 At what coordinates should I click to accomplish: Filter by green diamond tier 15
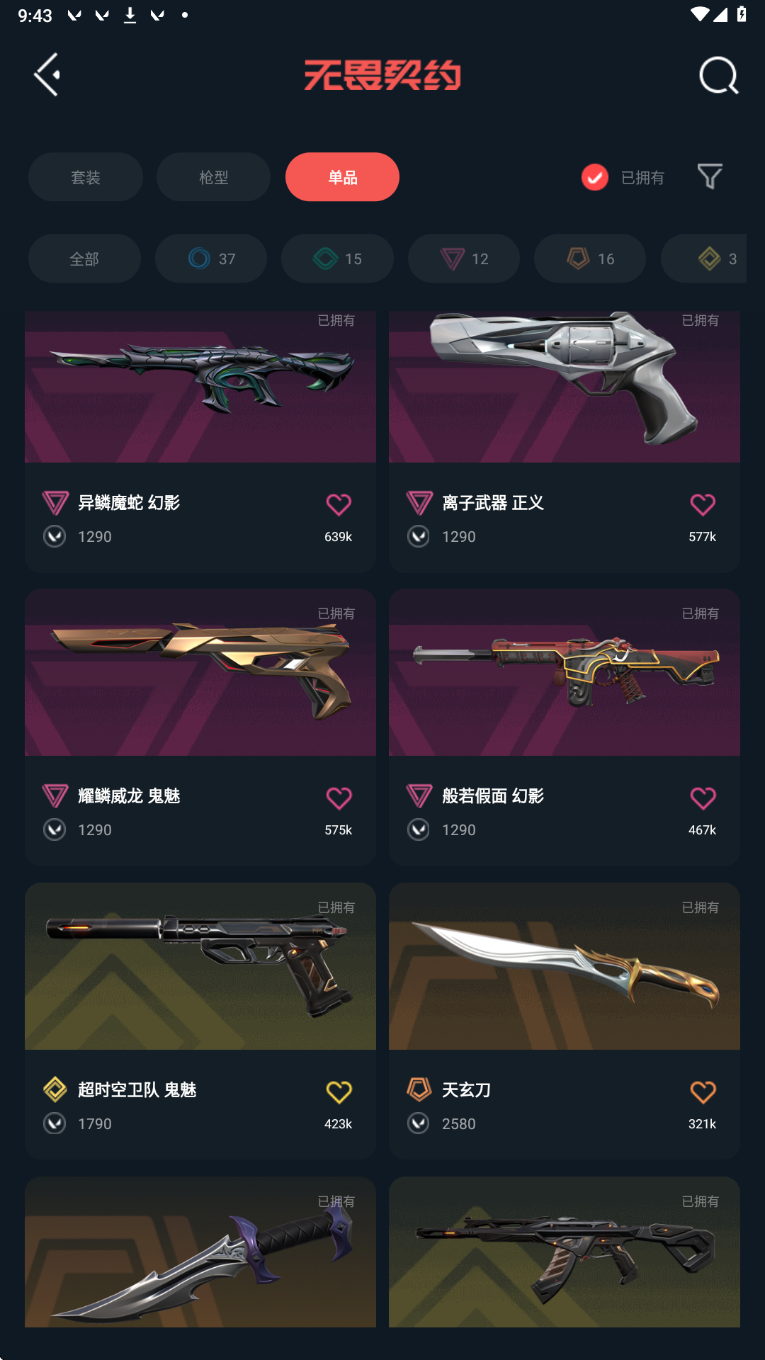pyautogui.click(x=337, y=259)
